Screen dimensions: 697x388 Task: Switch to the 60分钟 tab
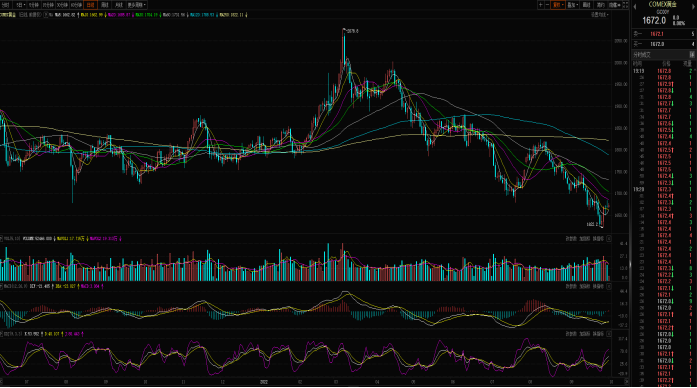click(76, 5)
